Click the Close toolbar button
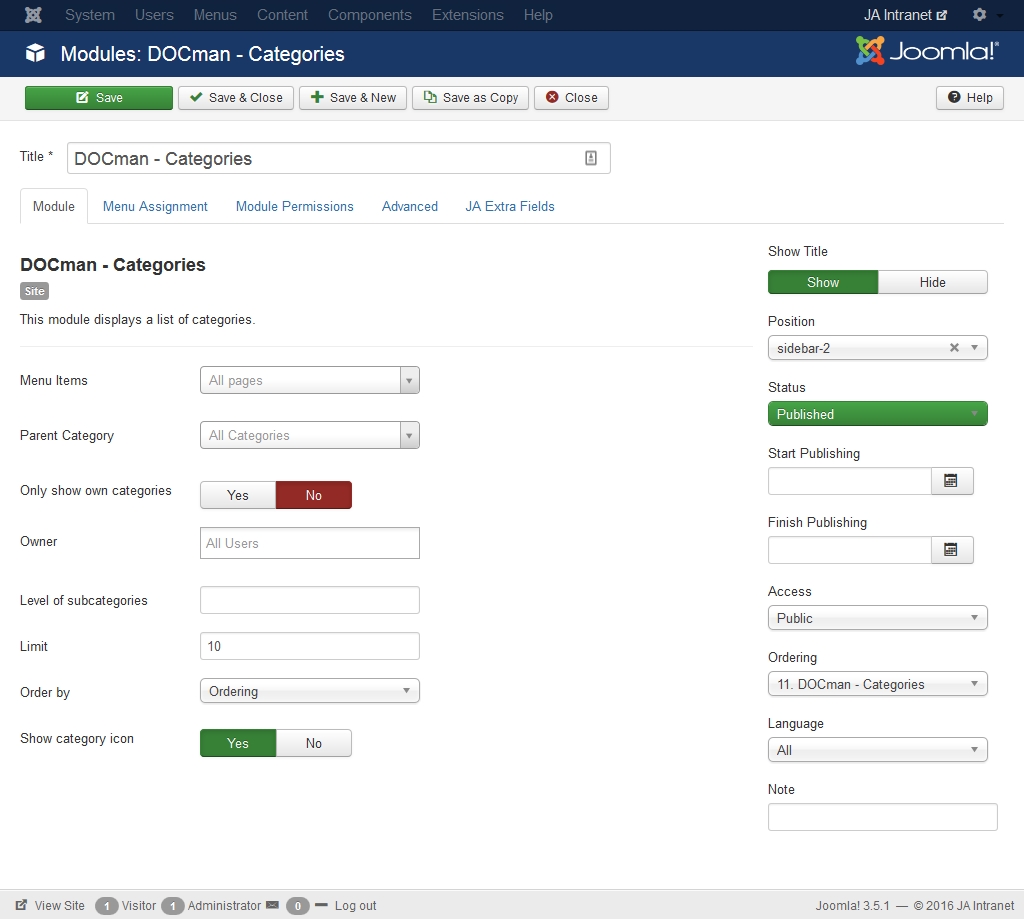This screenshot has height=919, width=1024. [x=571, y=98]
